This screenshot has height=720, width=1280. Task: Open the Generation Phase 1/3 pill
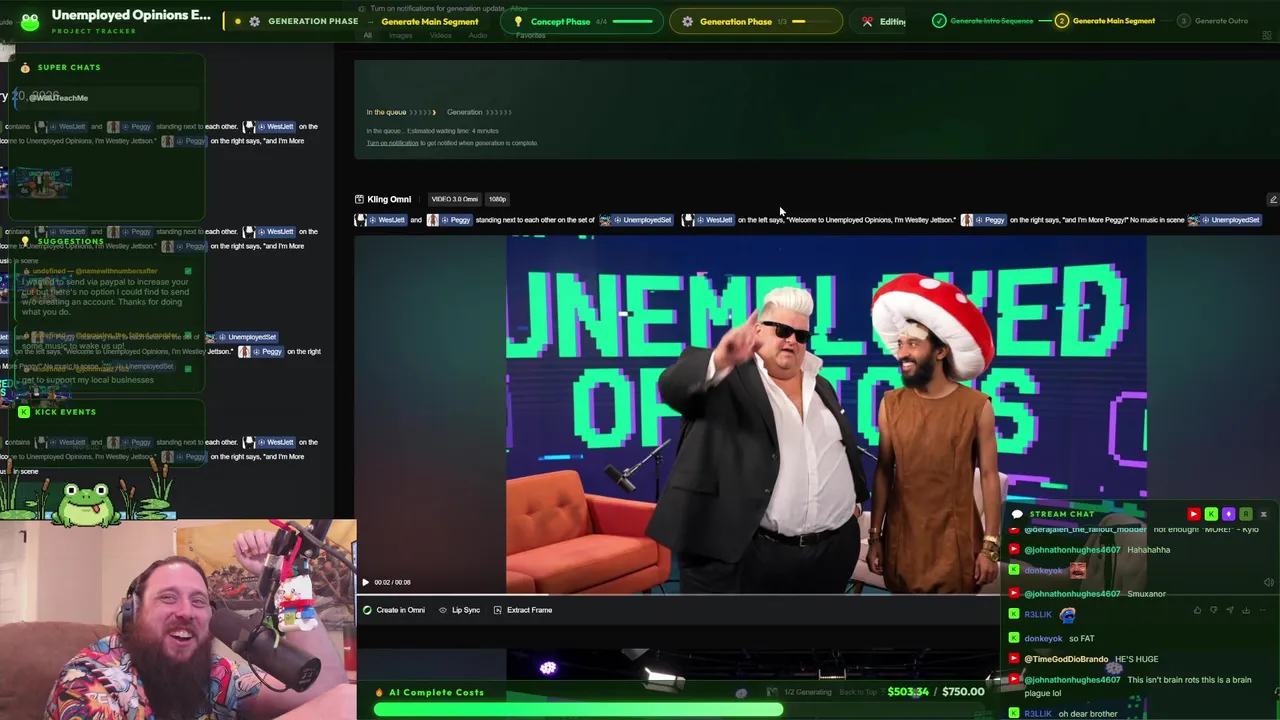point(756,21)
